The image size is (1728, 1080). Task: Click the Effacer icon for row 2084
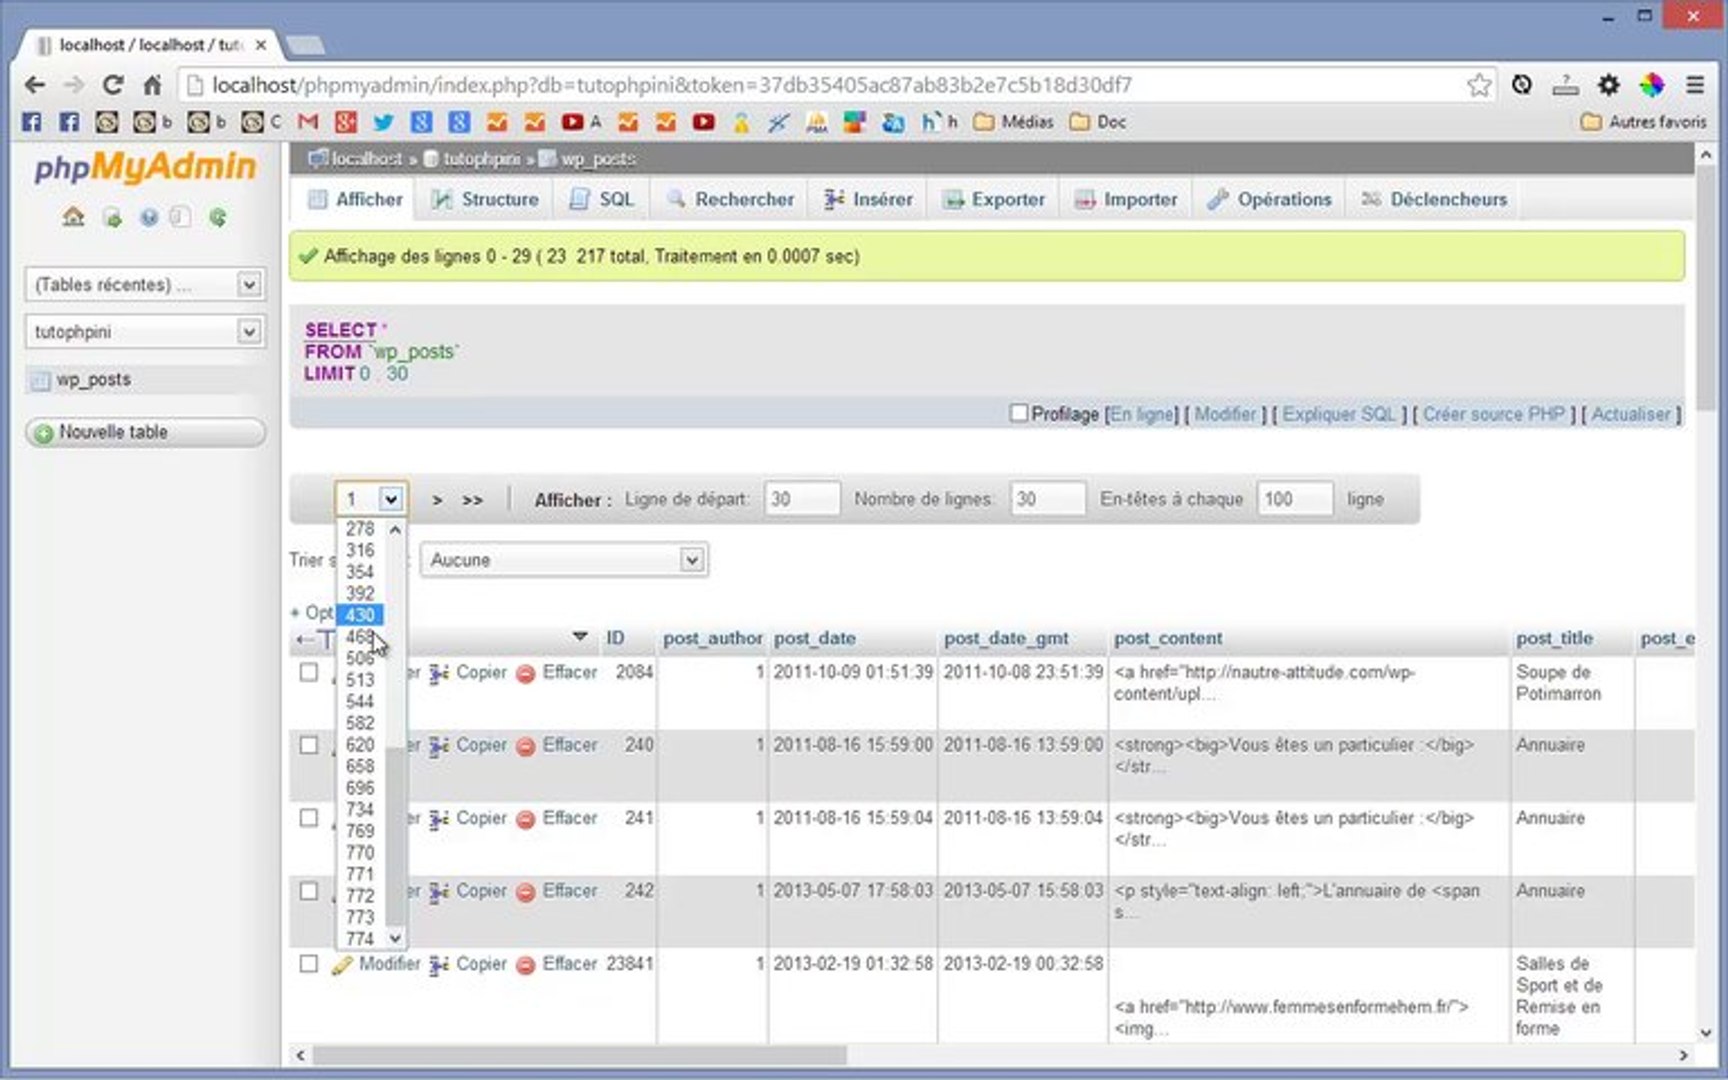click(526, 674)
